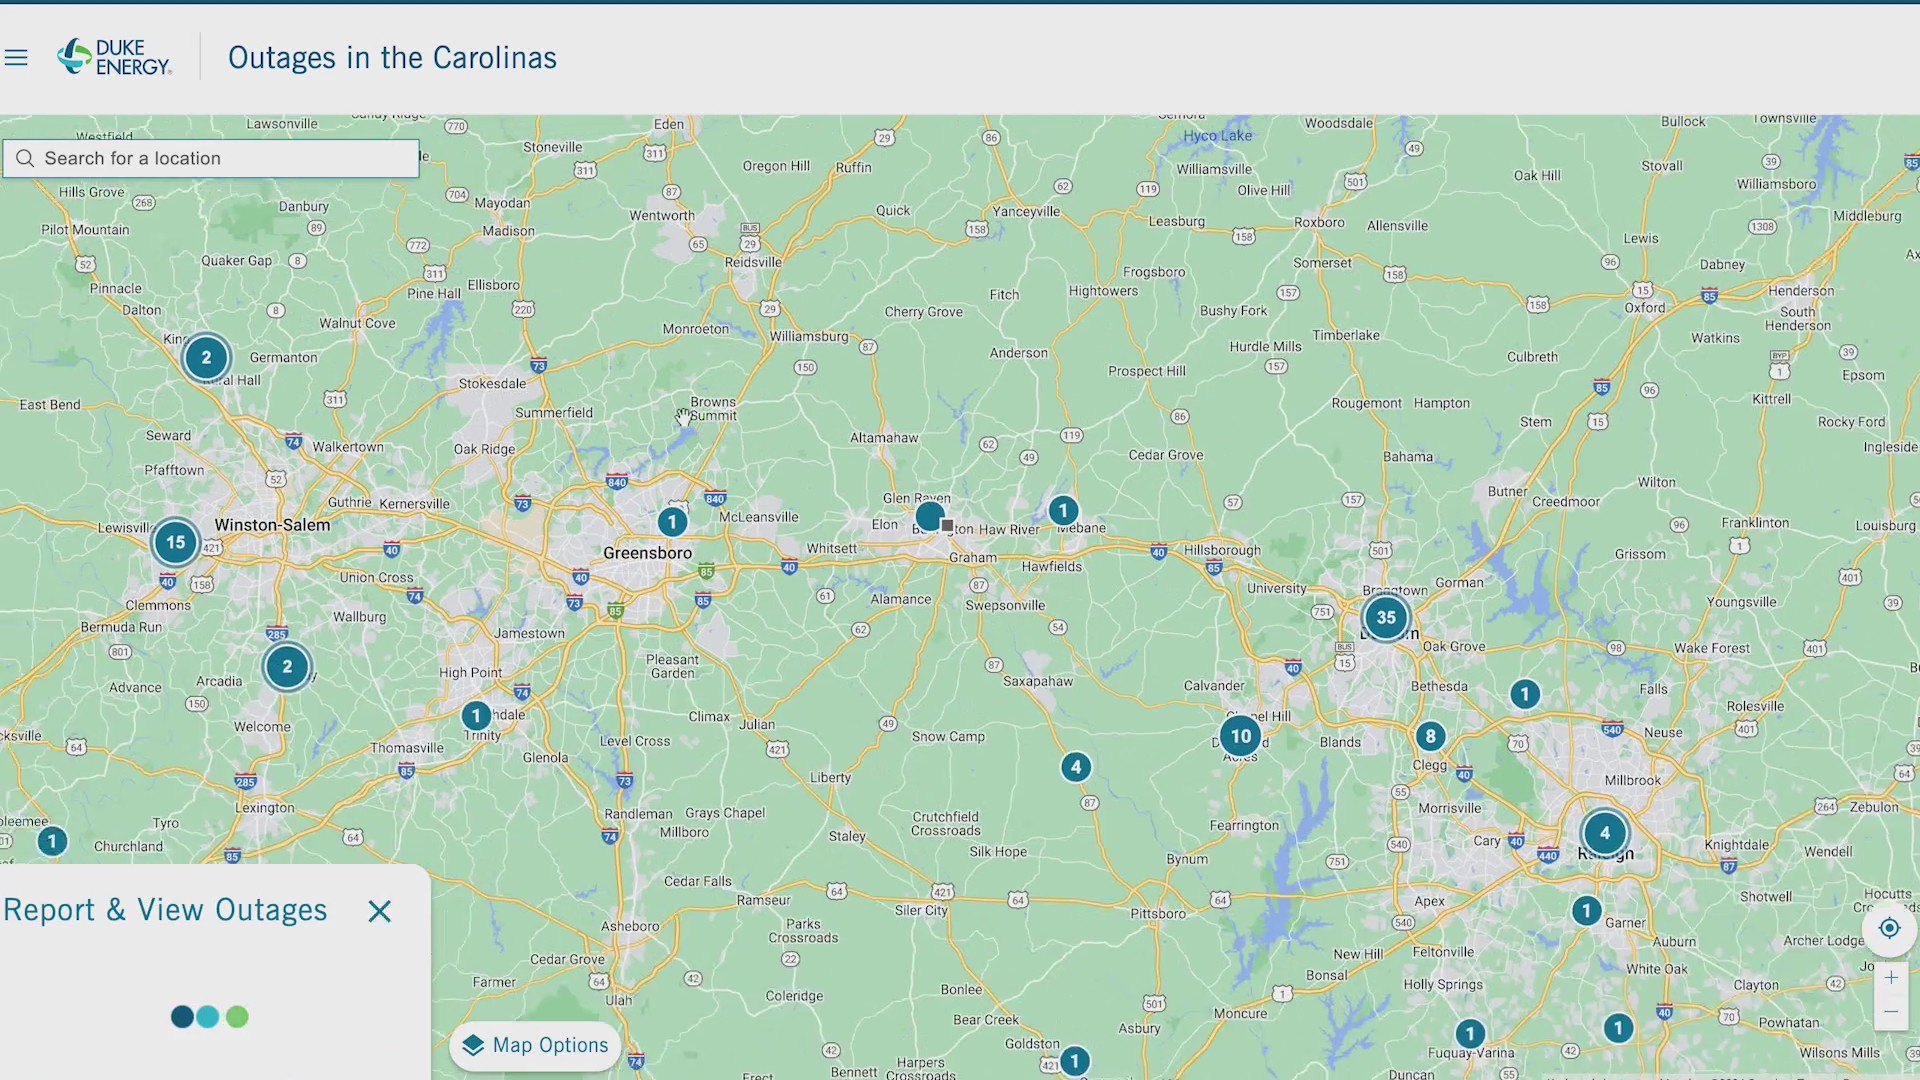Click the 4-outage marker near Raleigh
This screenshot has width=1920, height=1080.
point(1604,832)
